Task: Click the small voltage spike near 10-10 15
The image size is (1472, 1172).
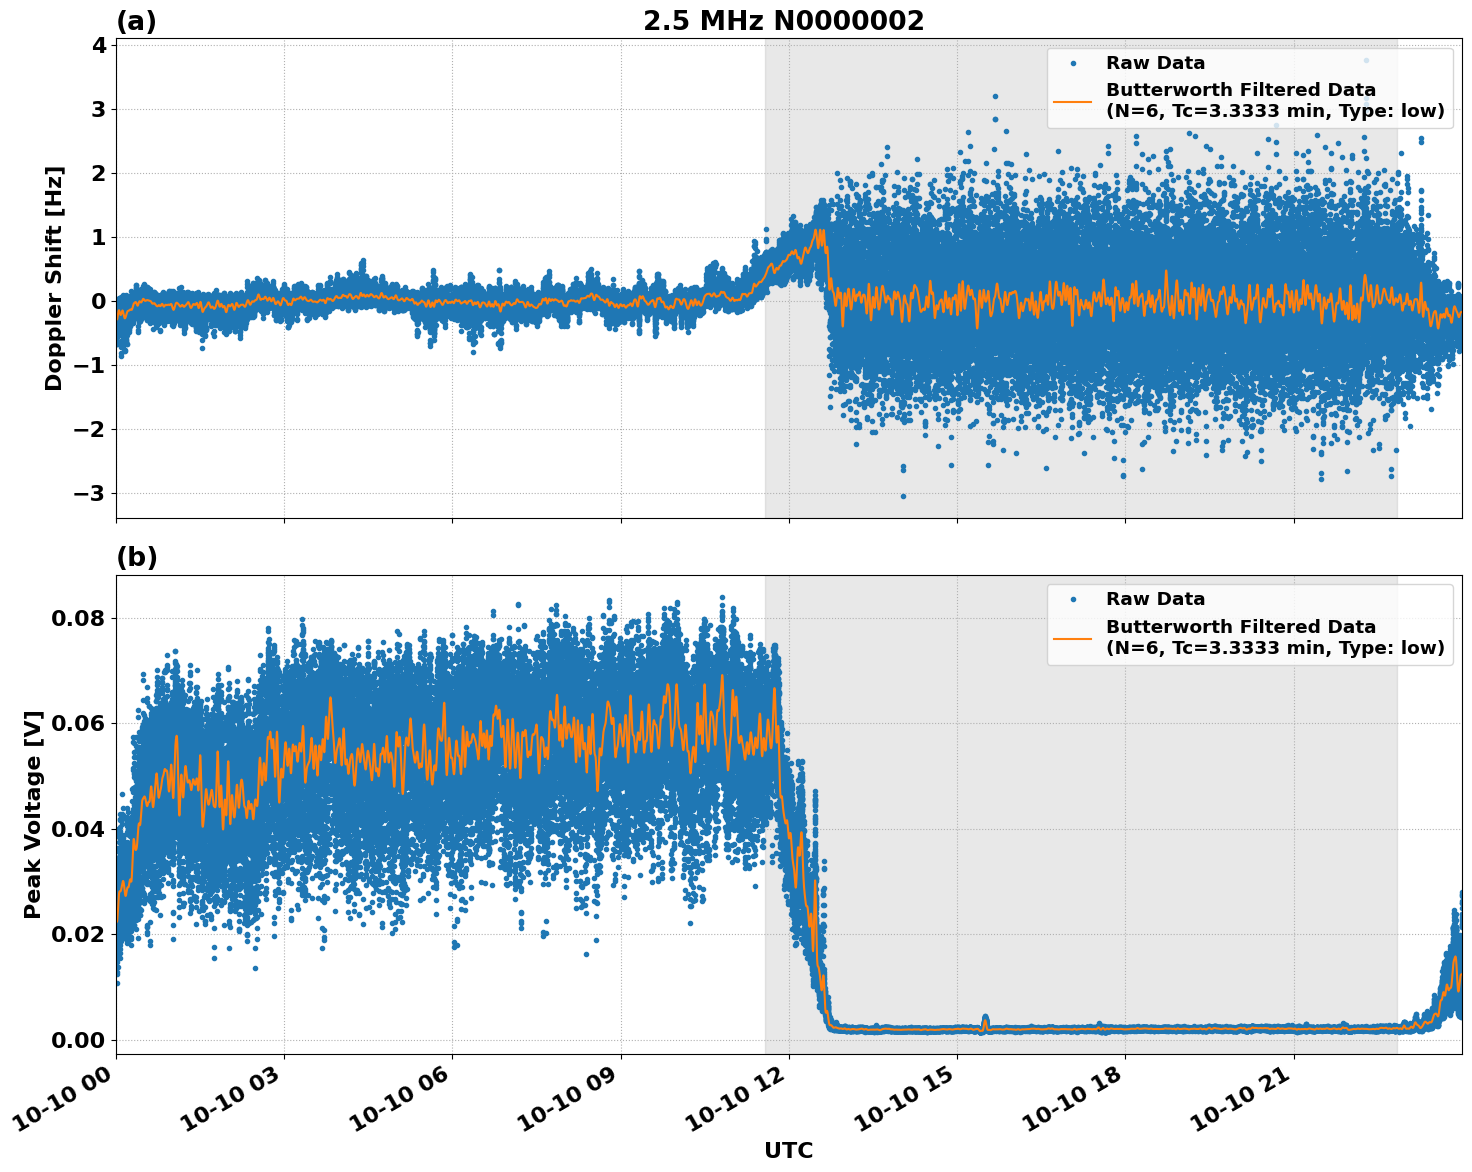Action: point(985,1016)
